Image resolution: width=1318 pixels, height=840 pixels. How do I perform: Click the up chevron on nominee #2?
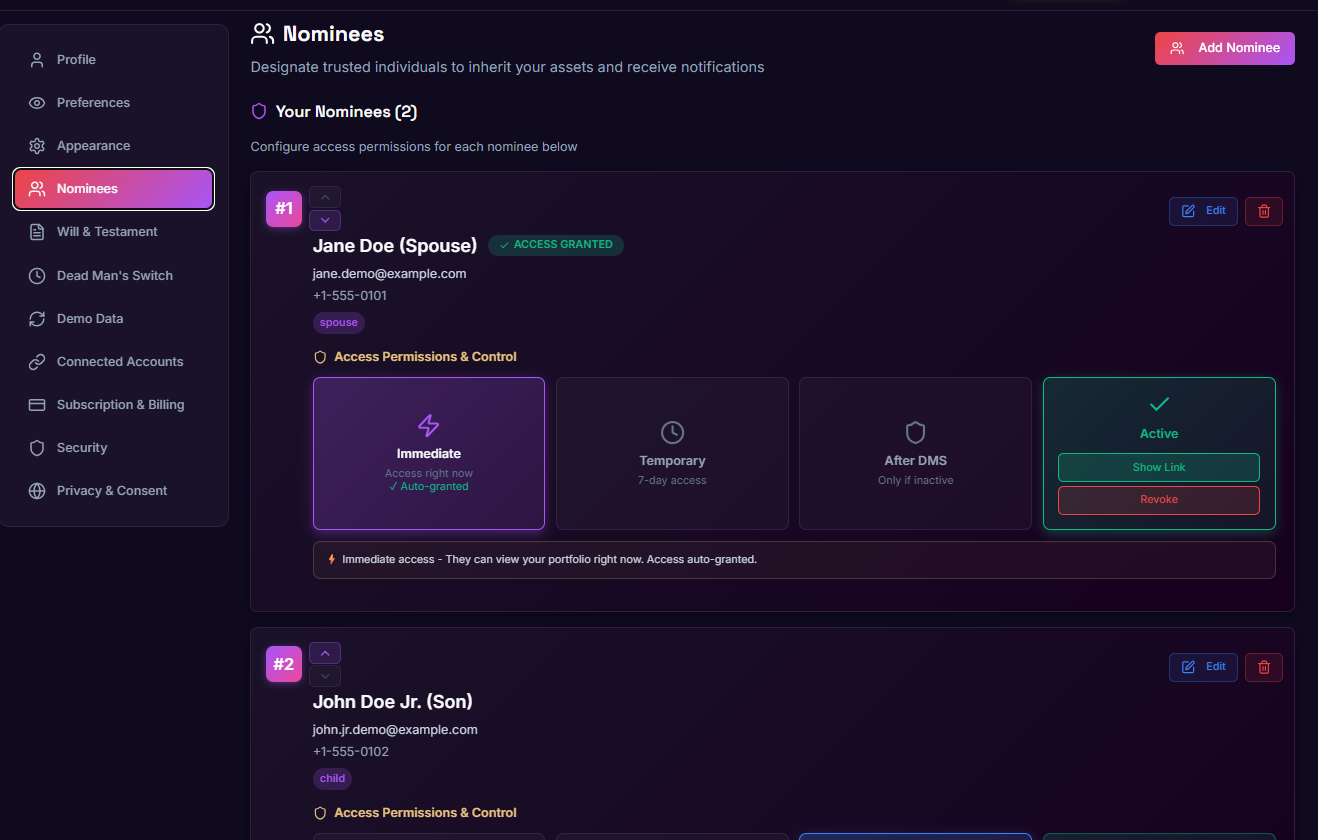point(324,652)
